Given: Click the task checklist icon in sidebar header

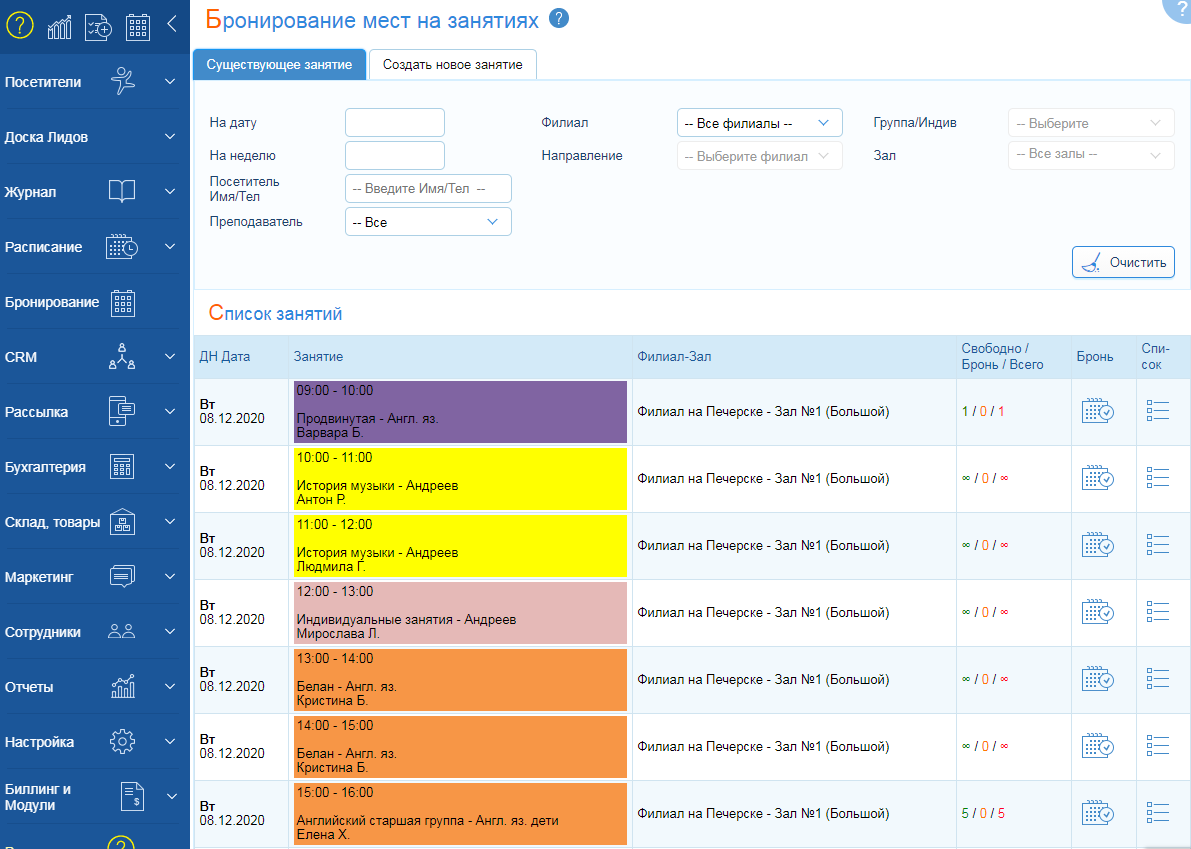Looking at the screenshot, I should (x=98, y=27).
